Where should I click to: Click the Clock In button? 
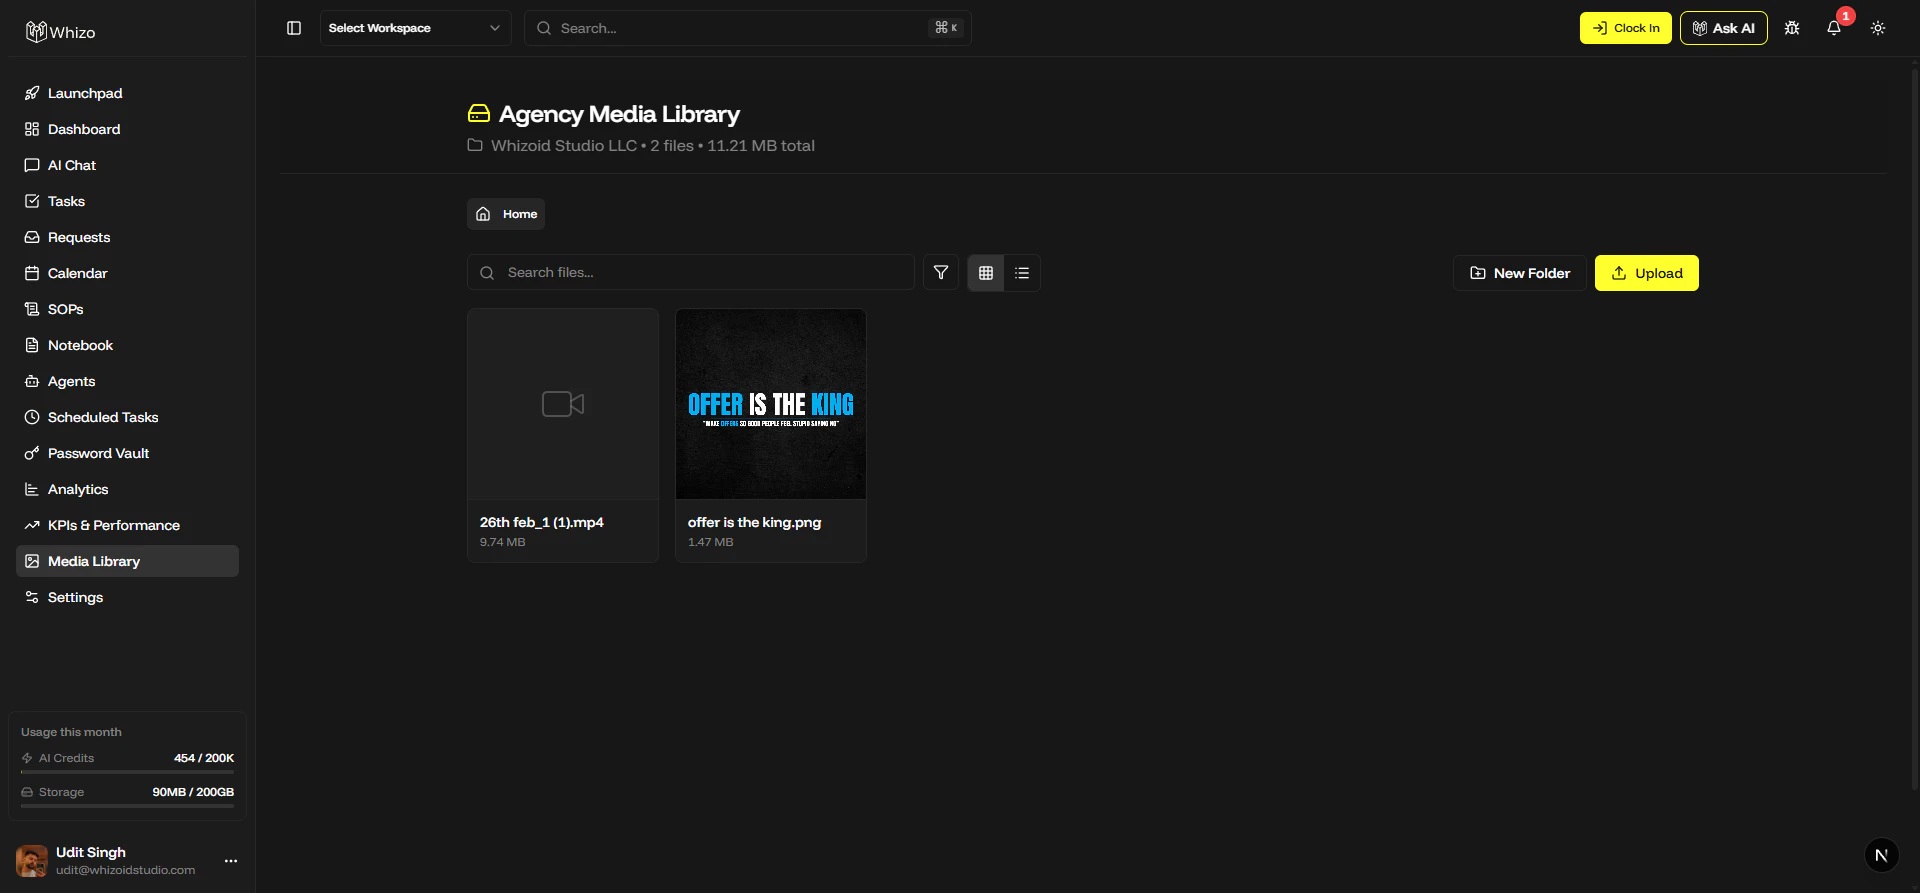1625,28
